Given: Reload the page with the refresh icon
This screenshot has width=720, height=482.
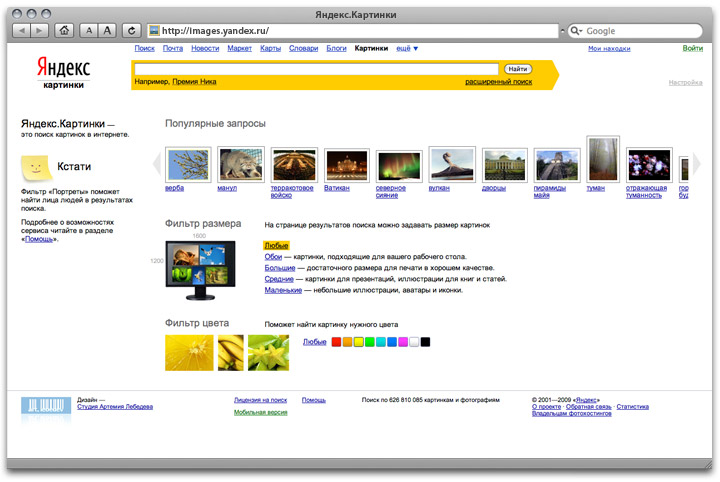Looking at the screenshot, I should [132, 31].
